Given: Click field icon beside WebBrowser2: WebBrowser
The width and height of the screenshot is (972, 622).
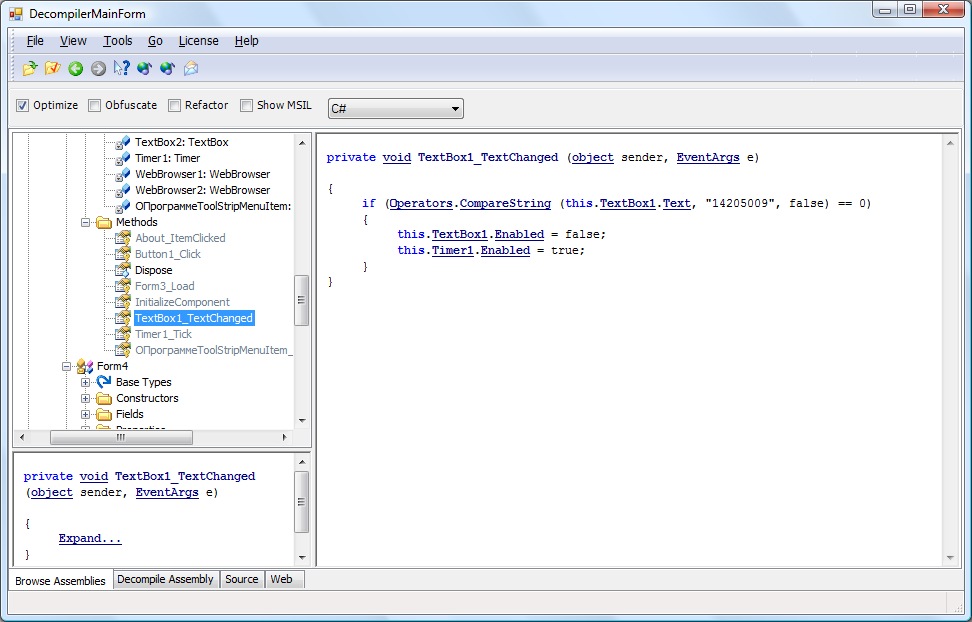Looking at the screenshot, I should click(x=123, y=191).
